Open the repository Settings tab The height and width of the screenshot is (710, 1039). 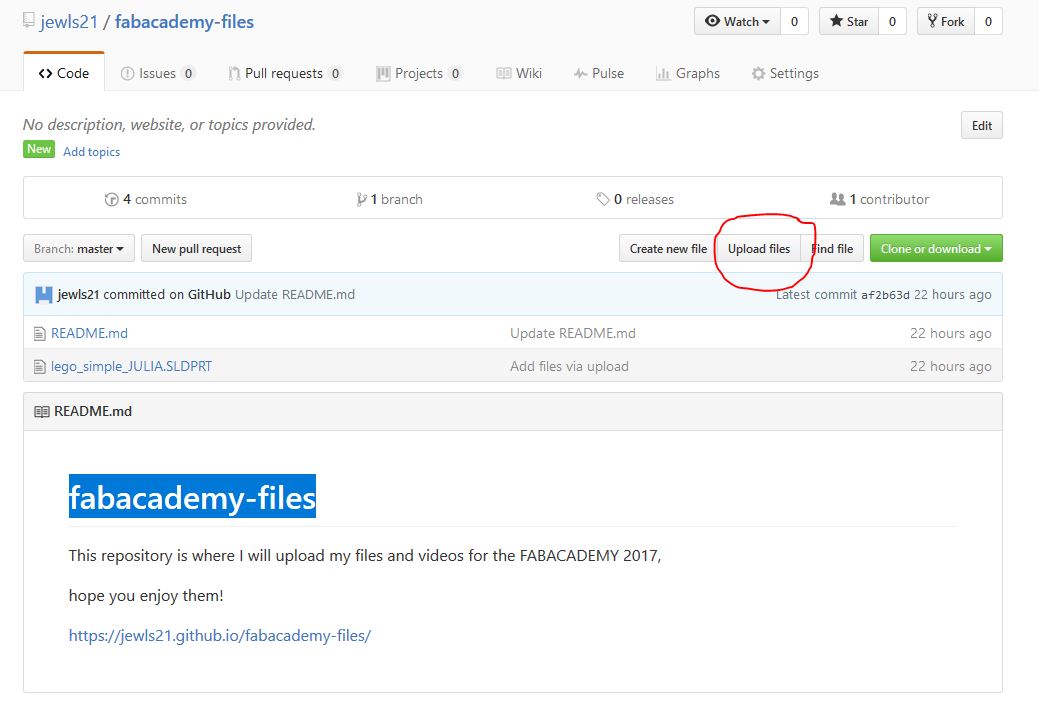(785, 73)
